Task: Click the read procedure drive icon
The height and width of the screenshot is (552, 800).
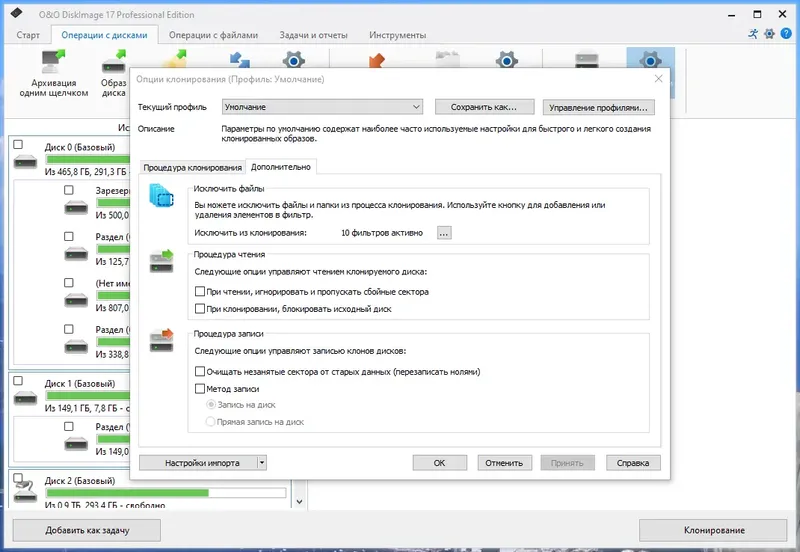Action: click(x=162, y=261)
